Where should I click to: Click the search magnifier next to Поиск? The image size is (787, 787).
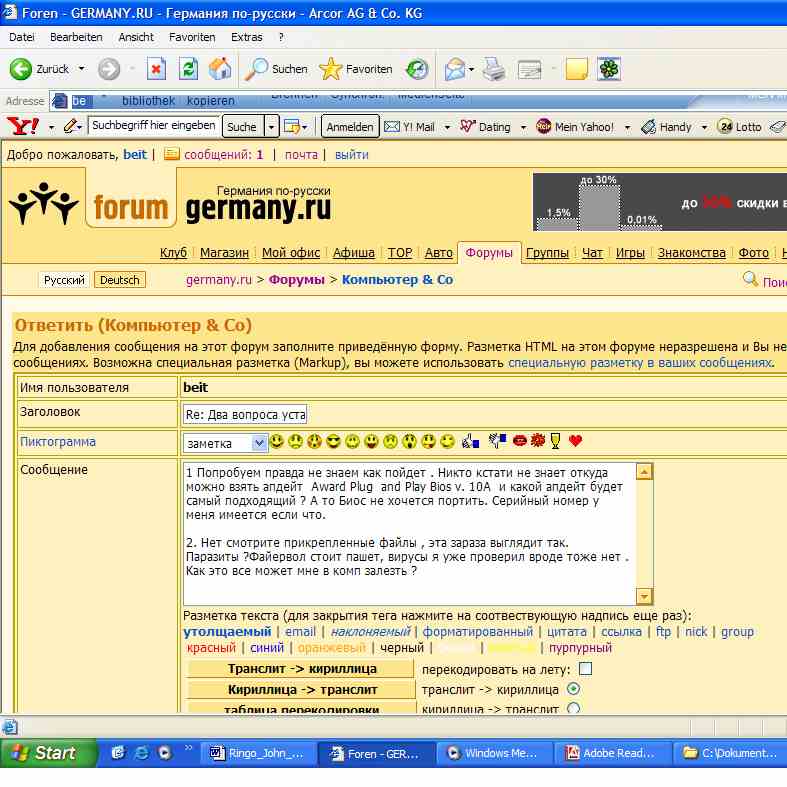pos(750,279)
